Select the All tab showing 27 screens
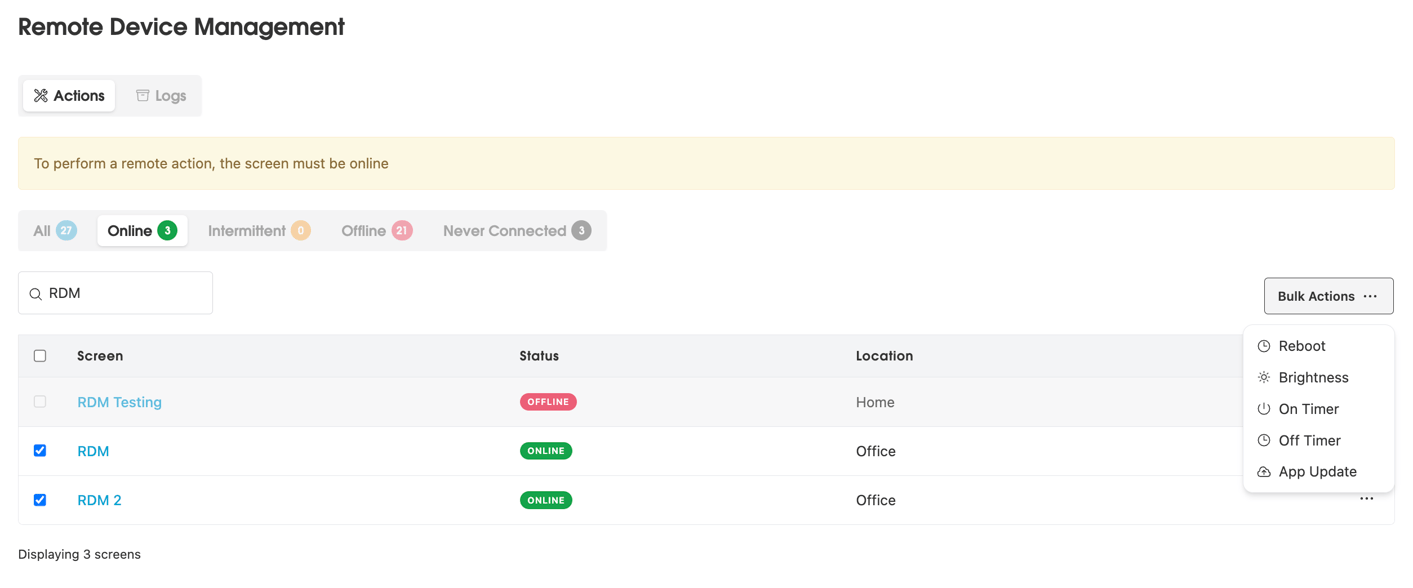Viewport: 1413px width, 588px height. (53, 230)
